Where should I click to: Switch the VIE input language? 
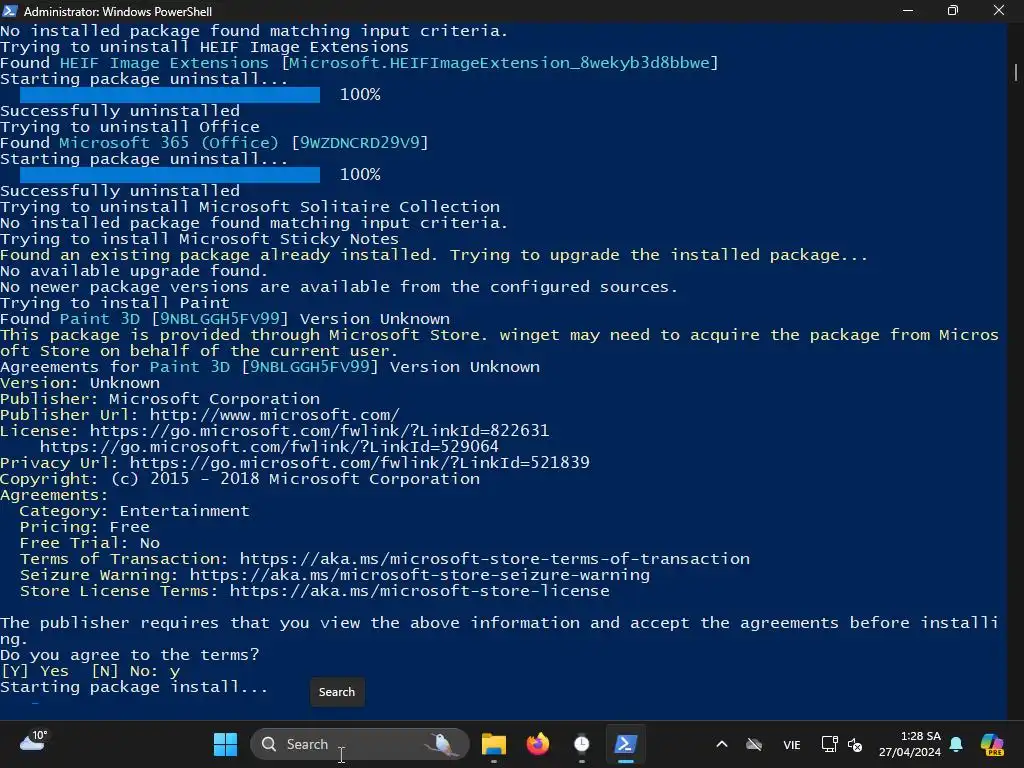792,744
